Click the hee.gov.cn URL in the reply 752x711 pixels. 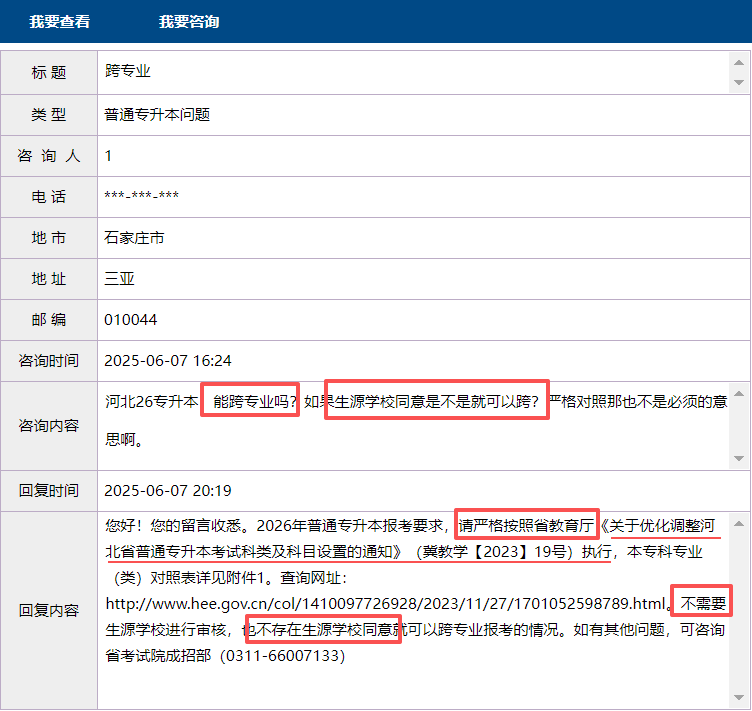click(385, 603)
